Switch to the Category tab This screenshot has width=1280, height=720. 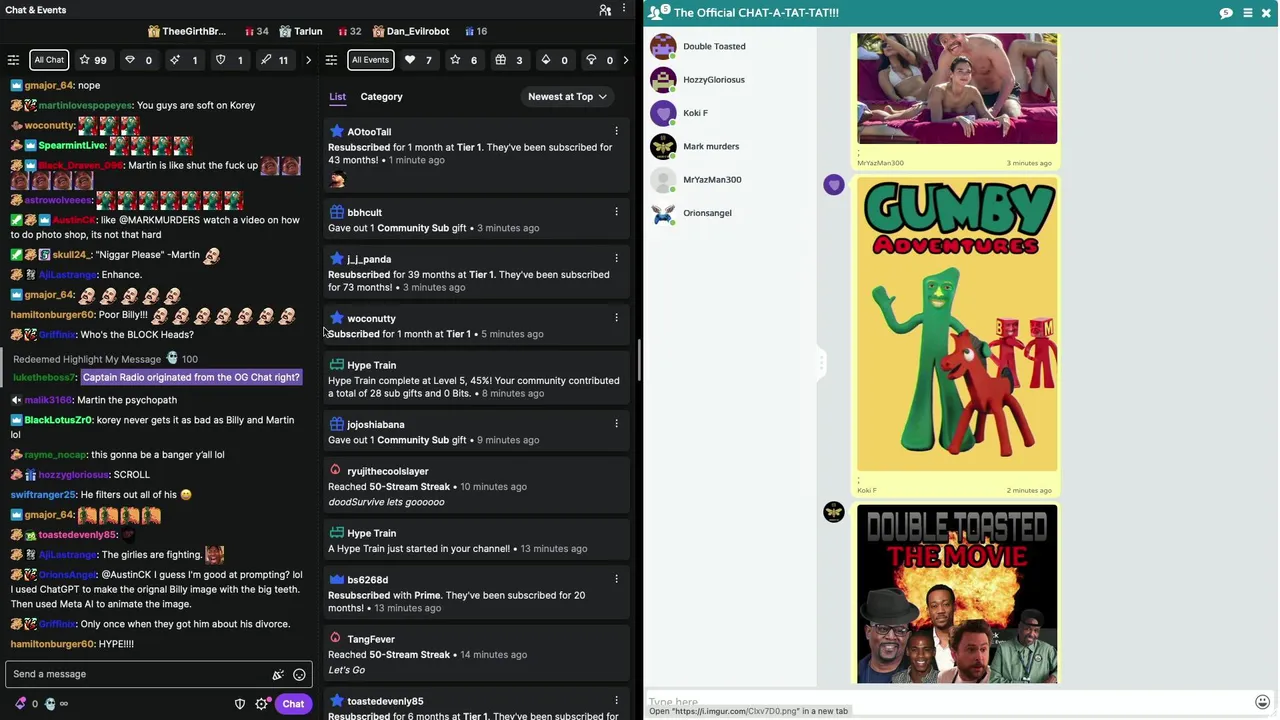[381, 97]
